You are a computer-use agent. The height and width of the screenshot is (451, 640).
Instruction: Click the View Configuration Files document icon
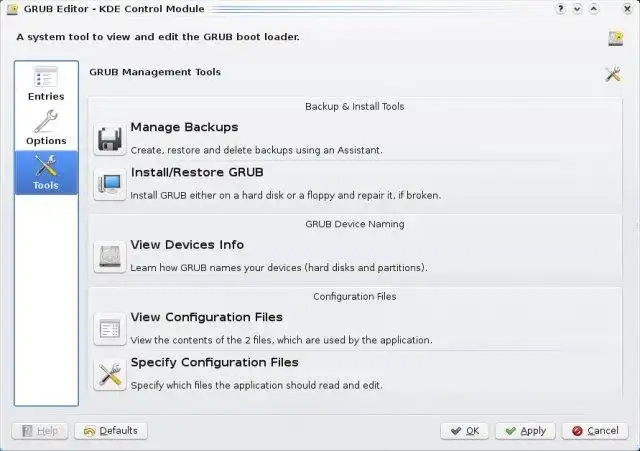point(109,328)
